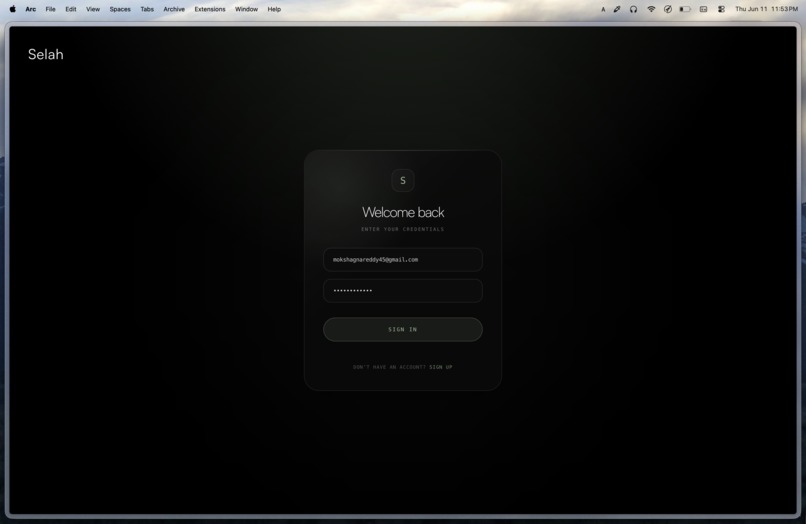
Task: Open the Spaces menu
Action: pos(120,9)
